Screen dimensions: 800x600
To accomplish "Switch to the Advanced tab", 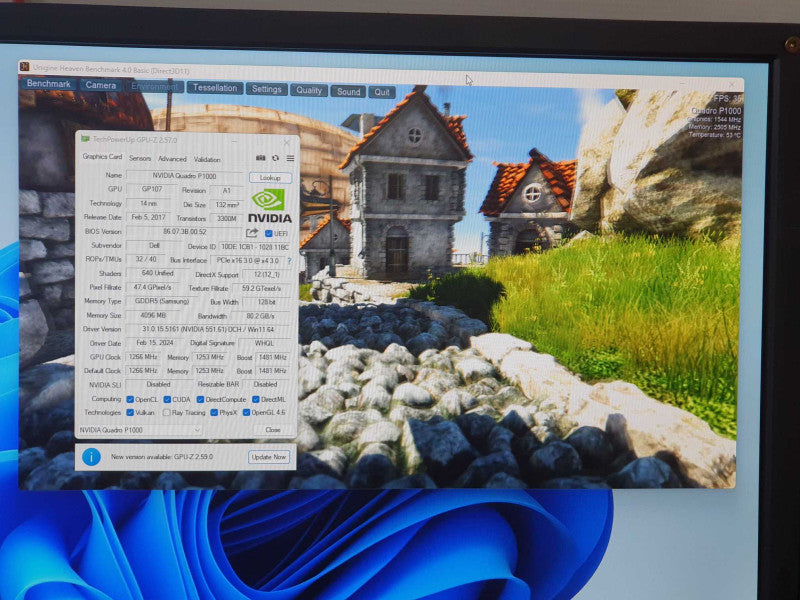I will tap(172, 159).
